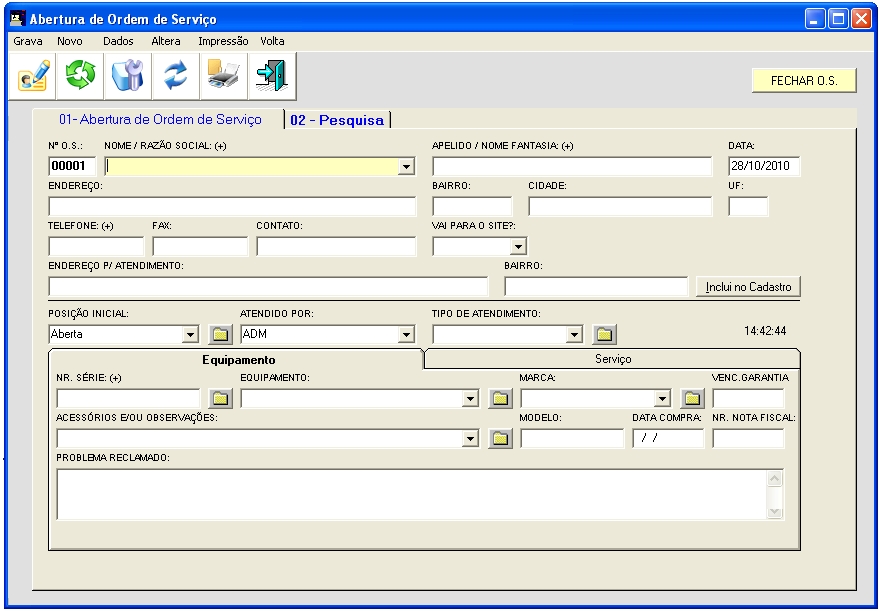Click inside the Problema Reclamado text area
The width and height of the screenshot is (881, 612).
click(410, 495)
